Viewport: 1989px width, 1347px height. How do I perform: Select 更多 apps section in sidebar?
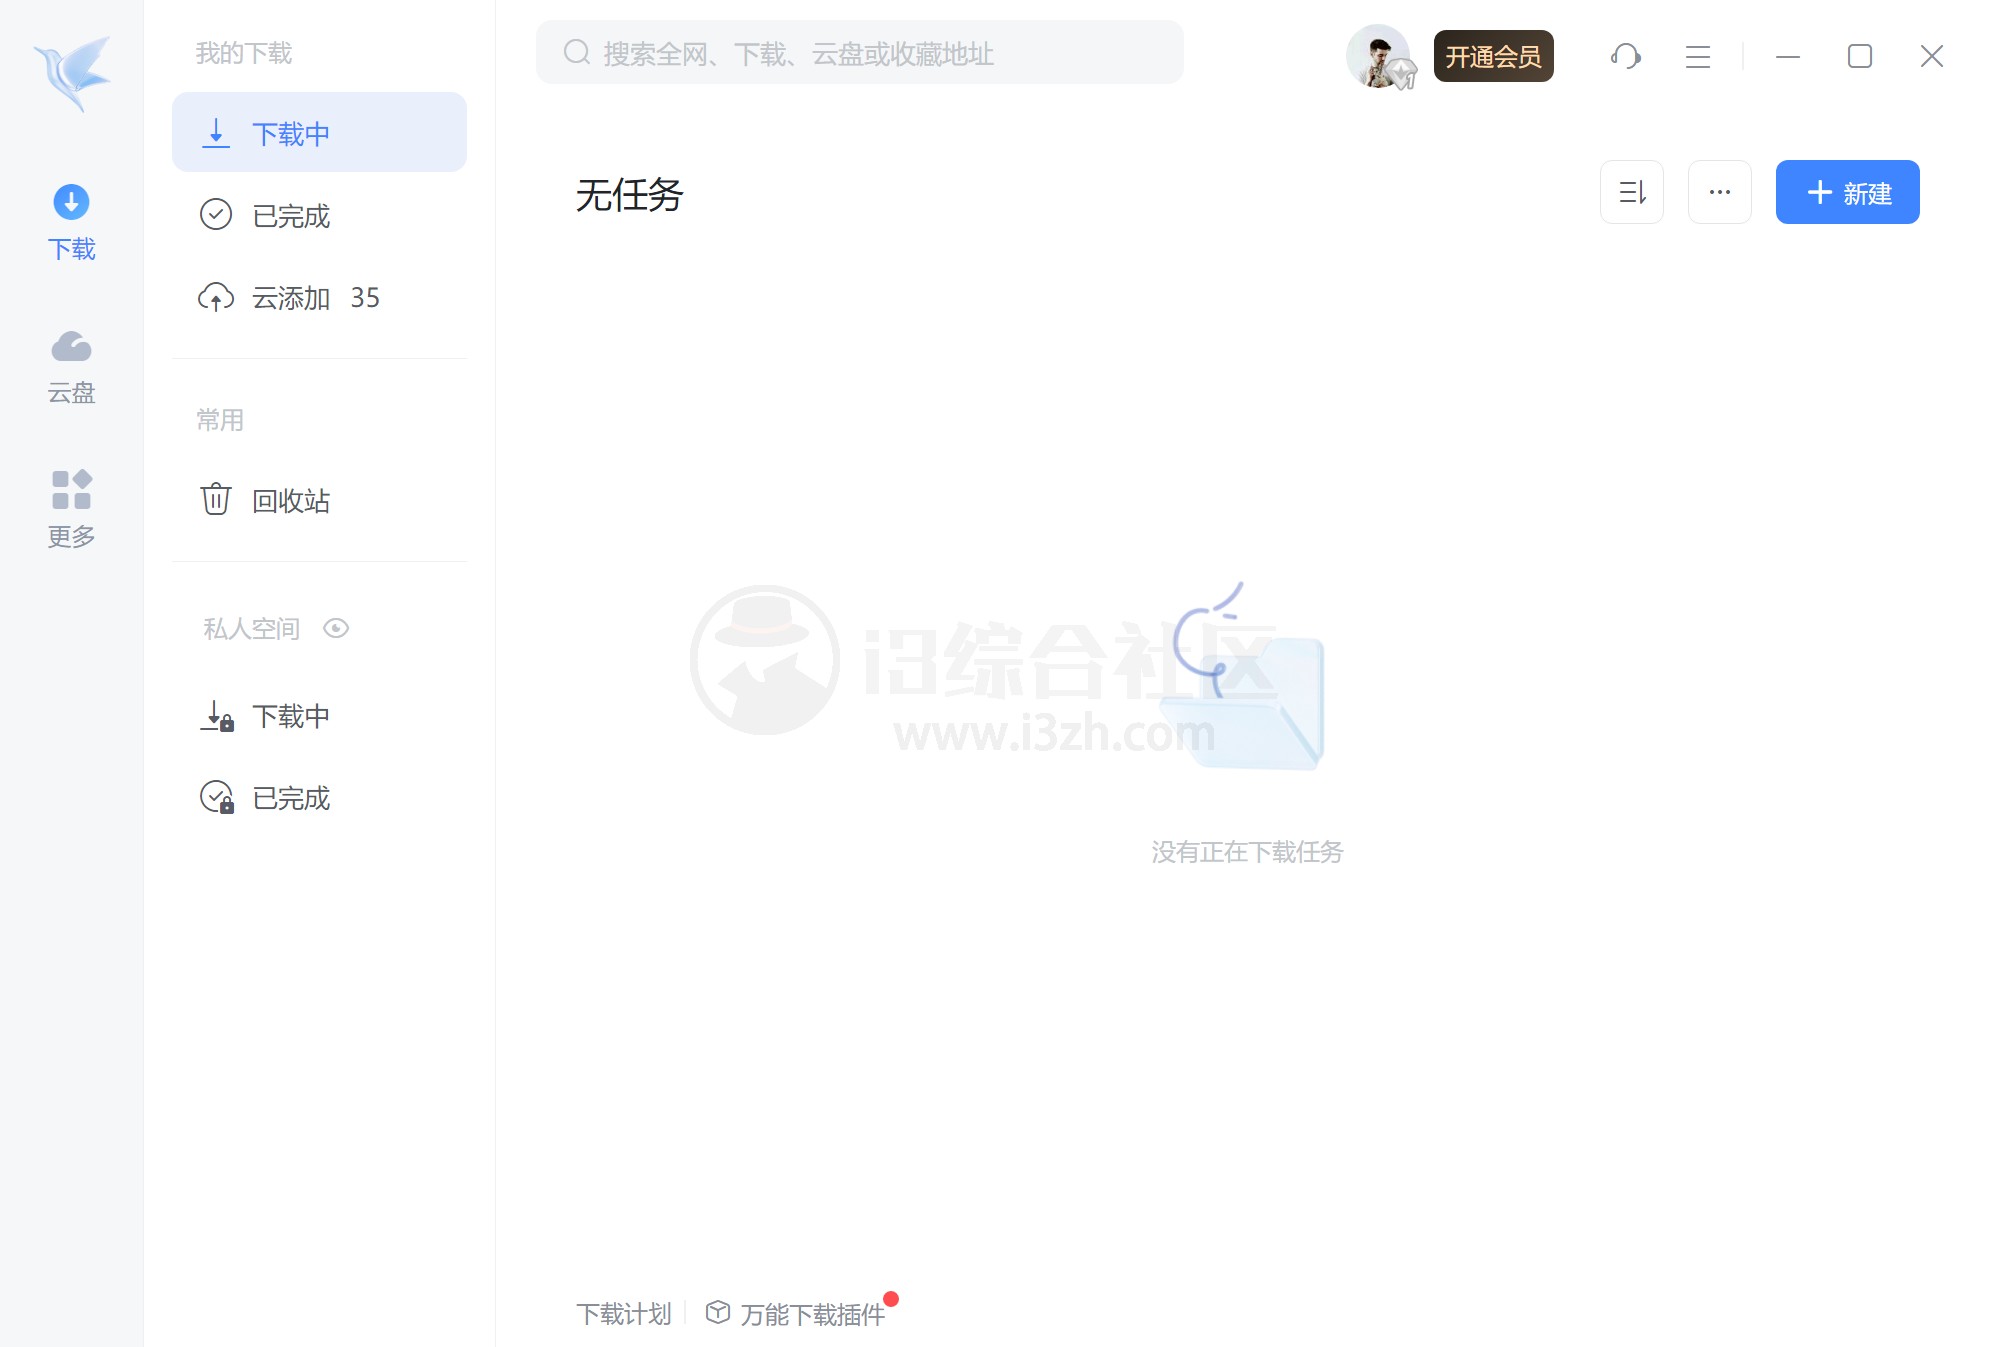tap(71, 507)
